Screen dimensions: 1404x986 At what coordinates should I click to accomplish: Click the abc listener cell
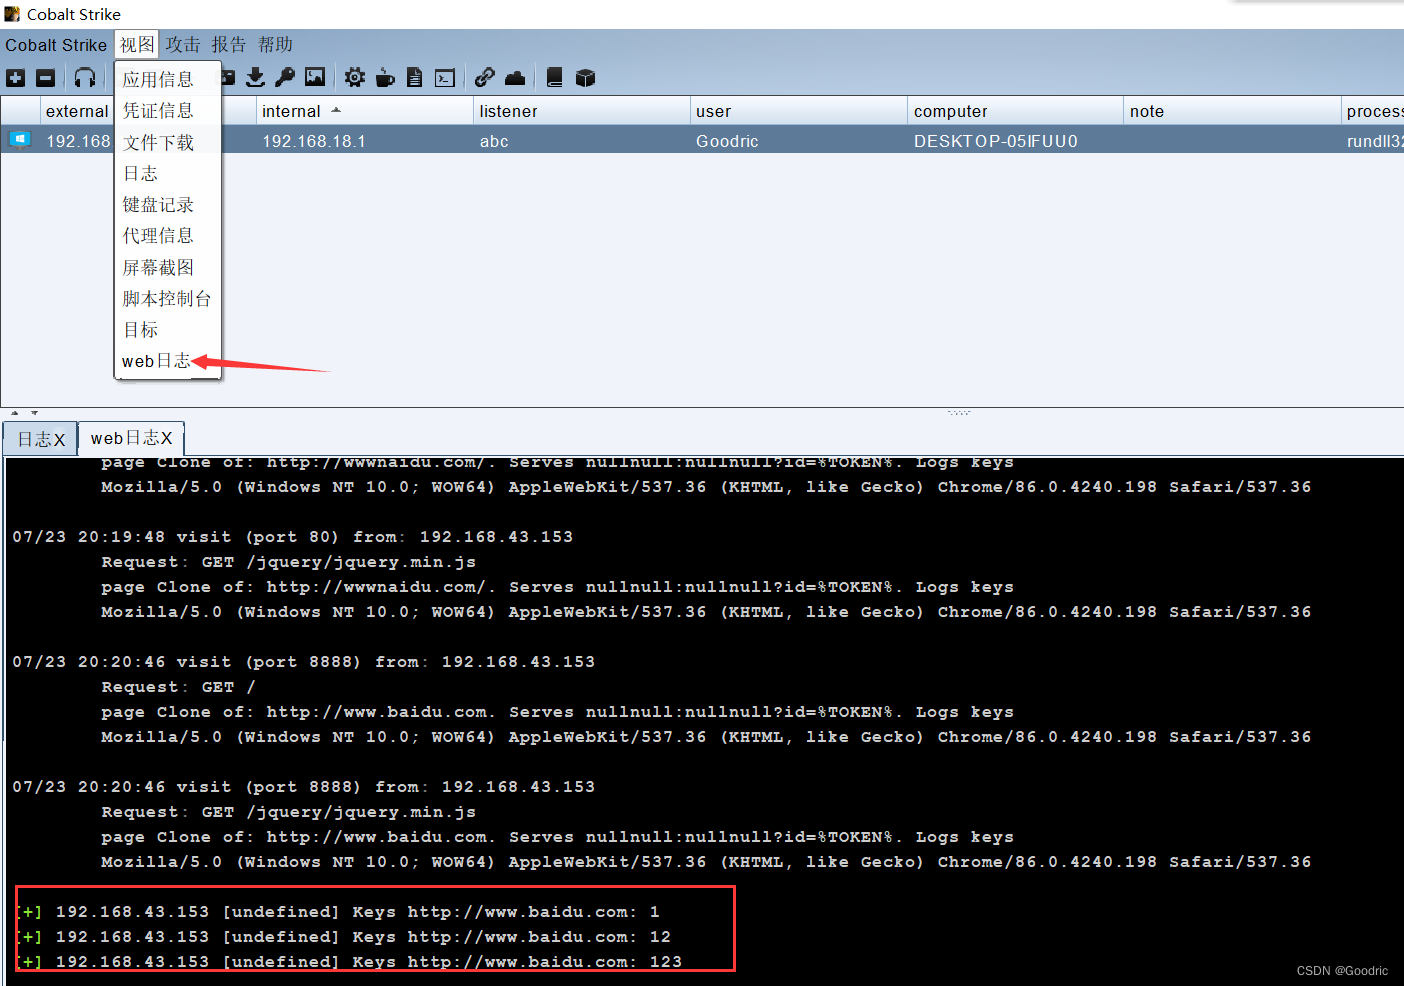pos(581,141)
